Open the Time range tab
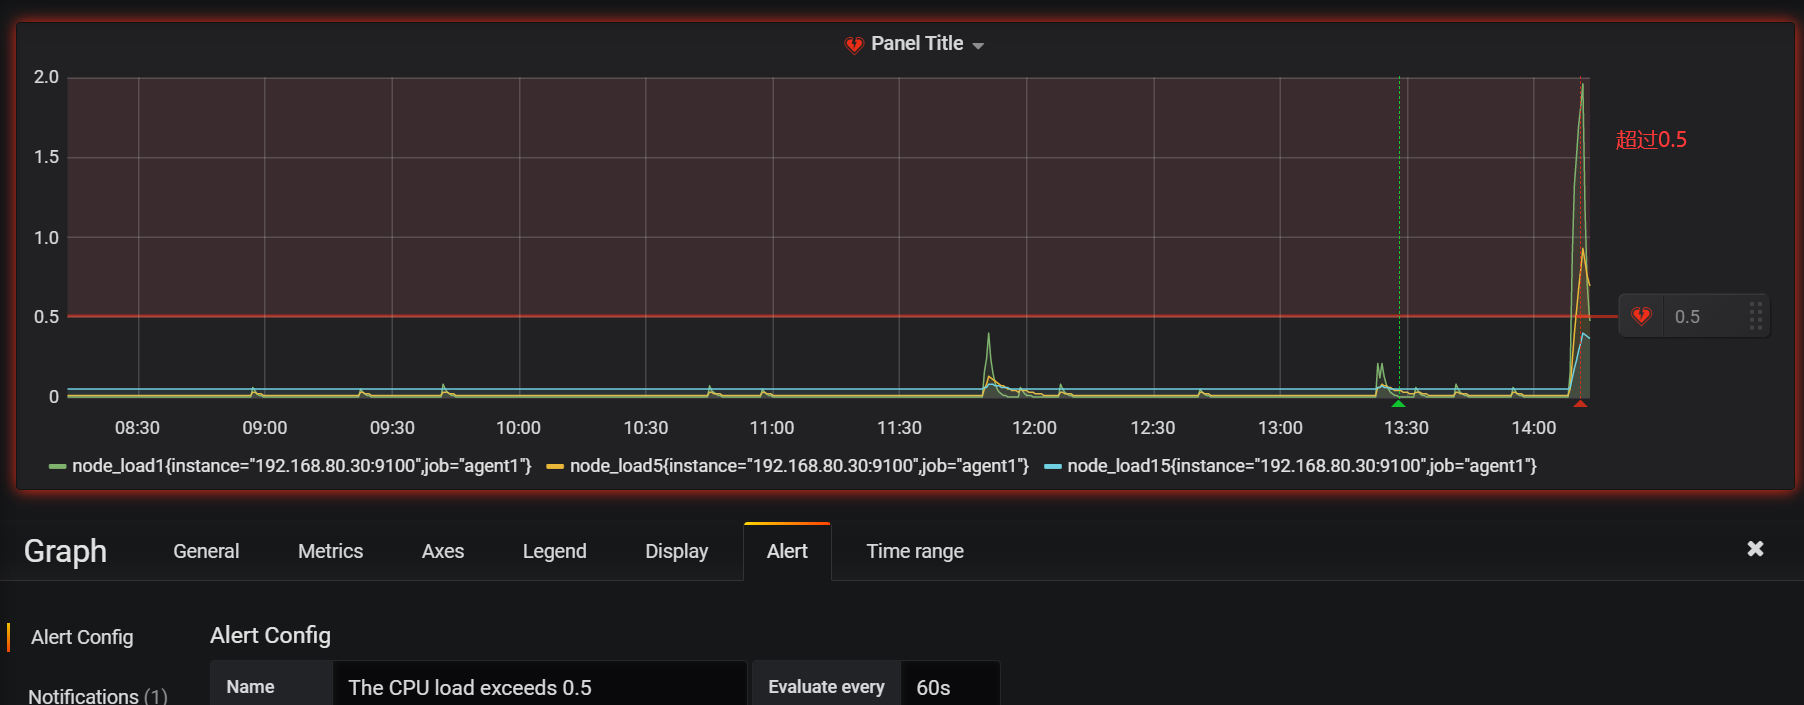Viewport: 1804px width, 705px height. click(915, 551)
